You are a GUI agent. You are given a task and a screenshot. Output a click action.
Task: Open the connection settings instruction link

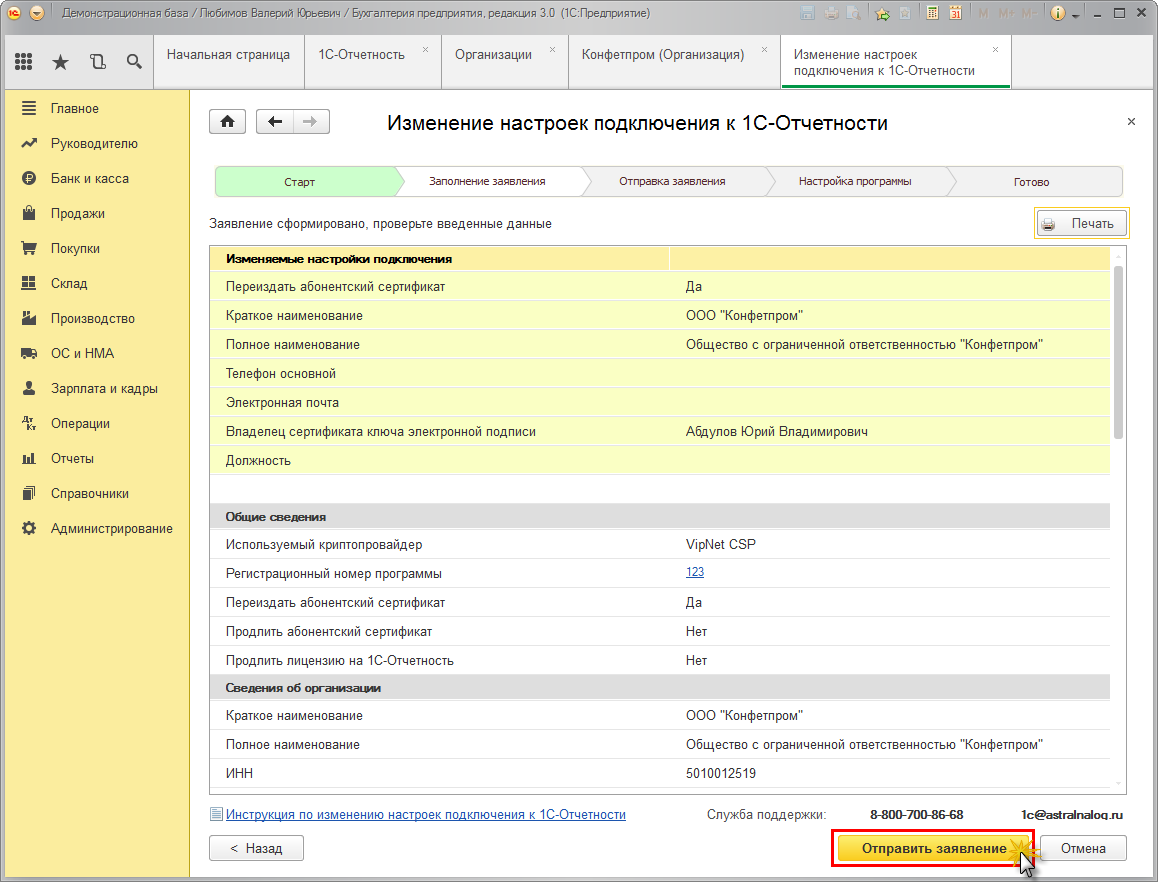click(425, 815)
